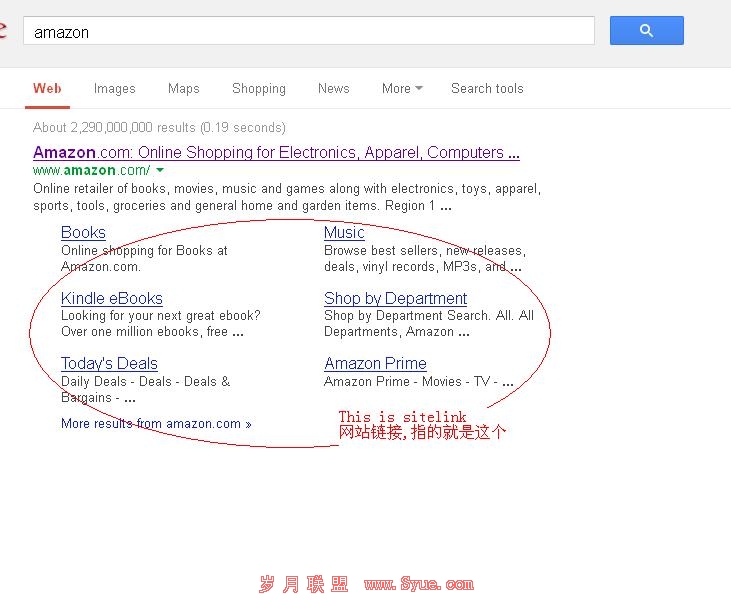Click 'Amazon Prime - Movies - TV' snippet
731x594 pixels.
419,381
